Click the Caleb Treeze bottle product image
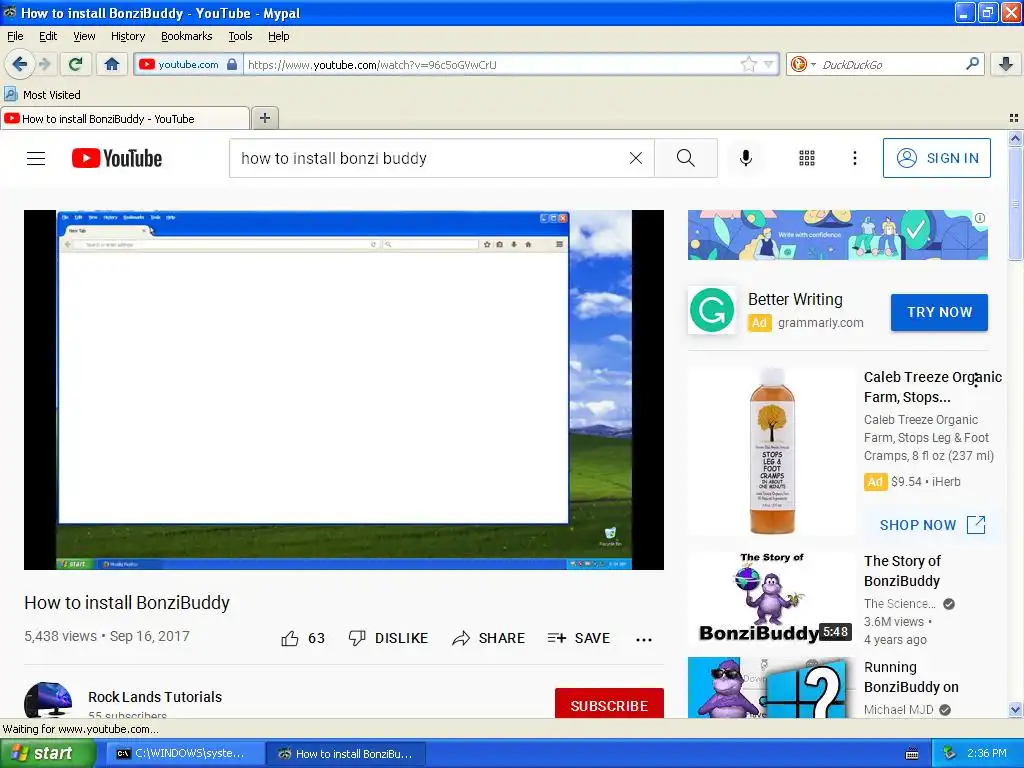This screenshot has width=1024, height=768. (x=772, y=451)
